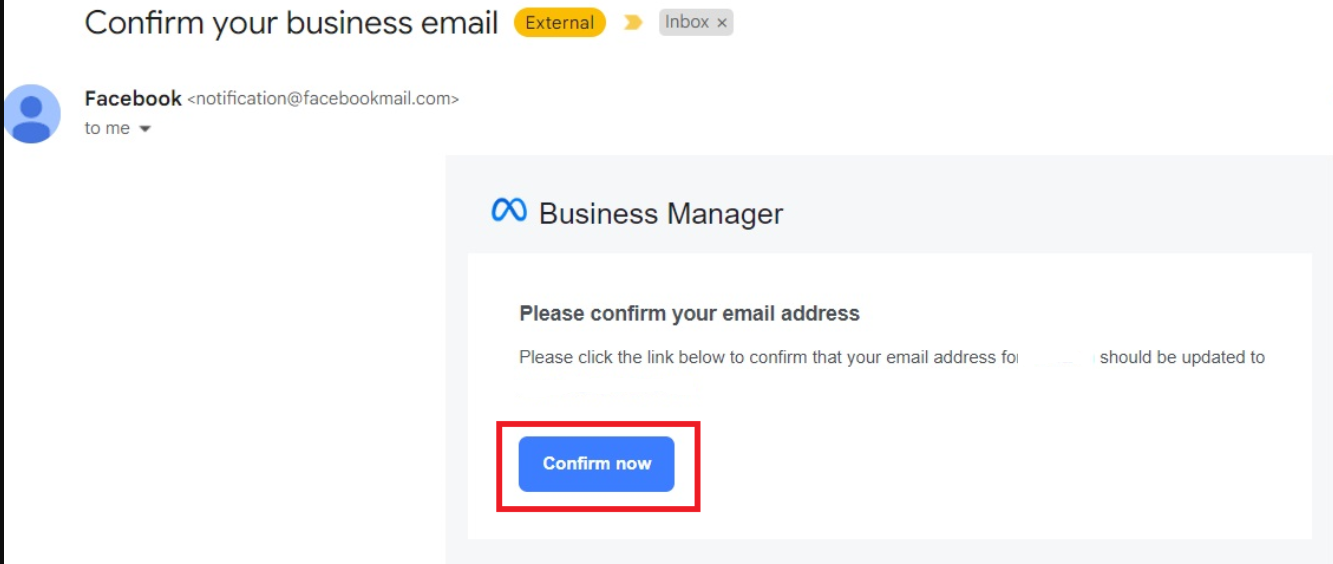
Task: Click "Please confirm your email address" heading
Action: 689,314
